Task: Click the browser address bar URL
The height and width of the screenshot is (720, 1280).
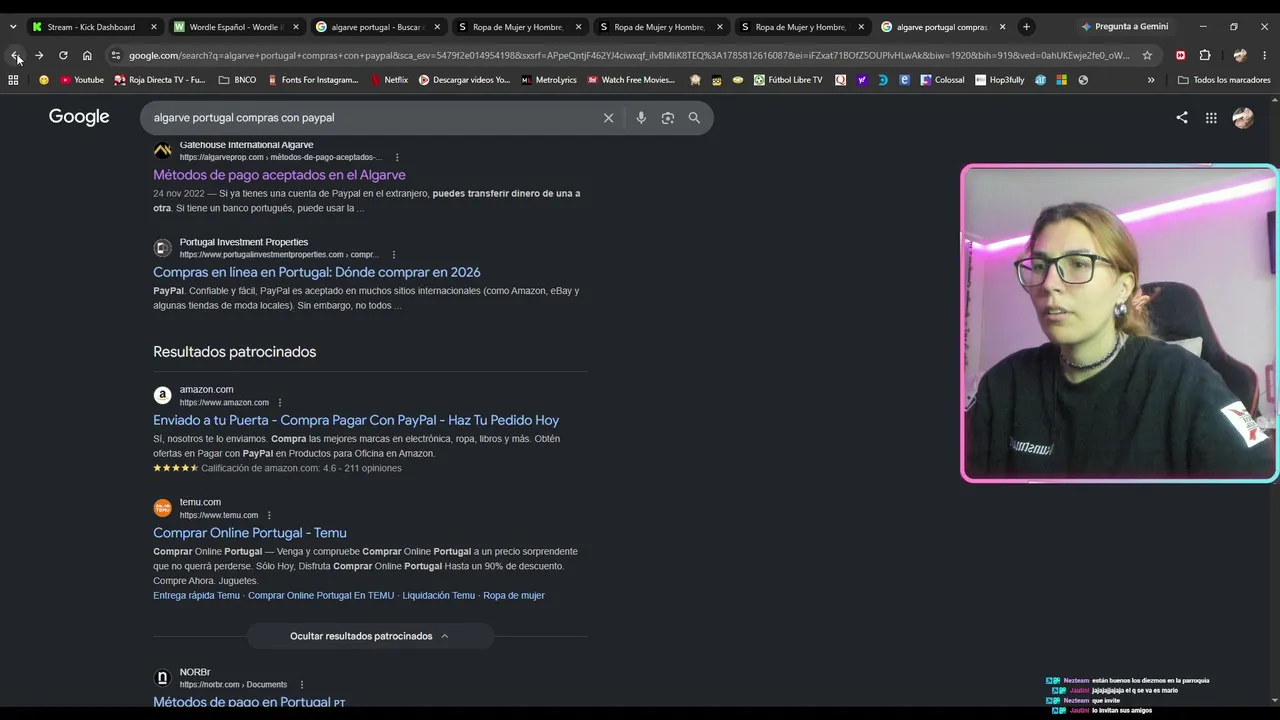Action: (629, 56)
